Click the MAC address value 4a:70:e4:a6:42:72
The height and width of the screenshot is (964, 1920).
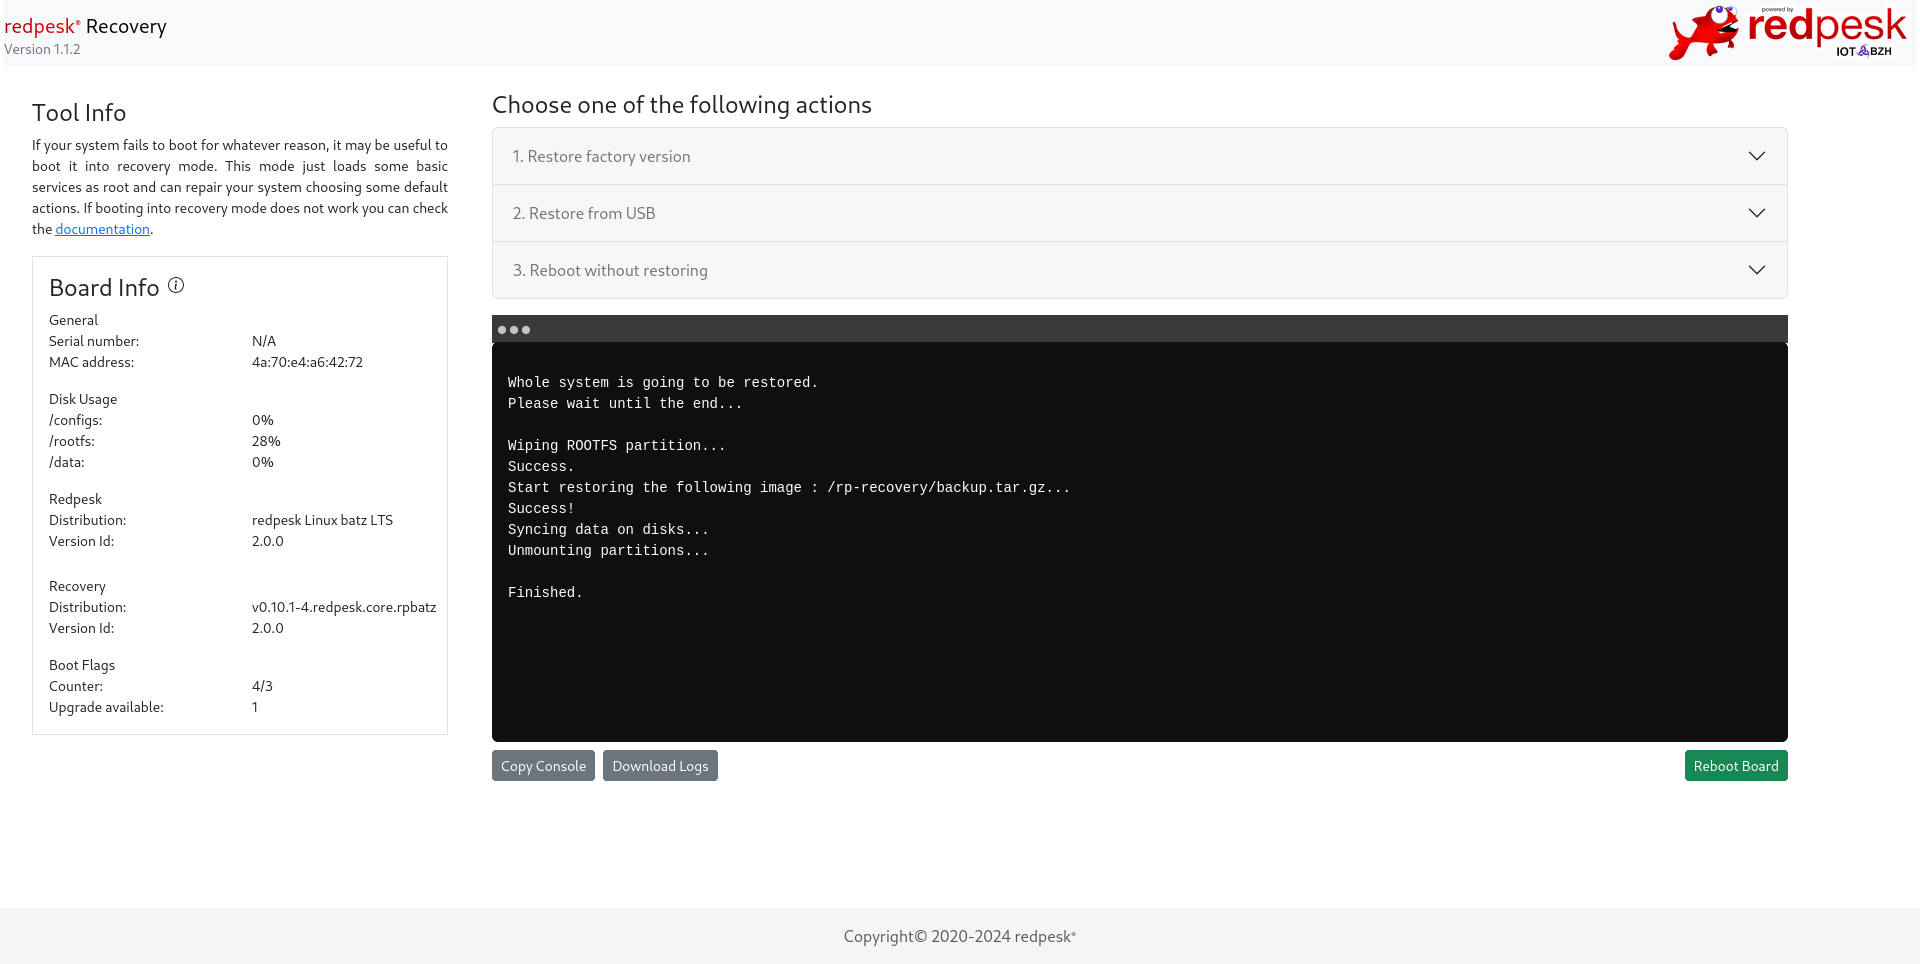(307, 362)
